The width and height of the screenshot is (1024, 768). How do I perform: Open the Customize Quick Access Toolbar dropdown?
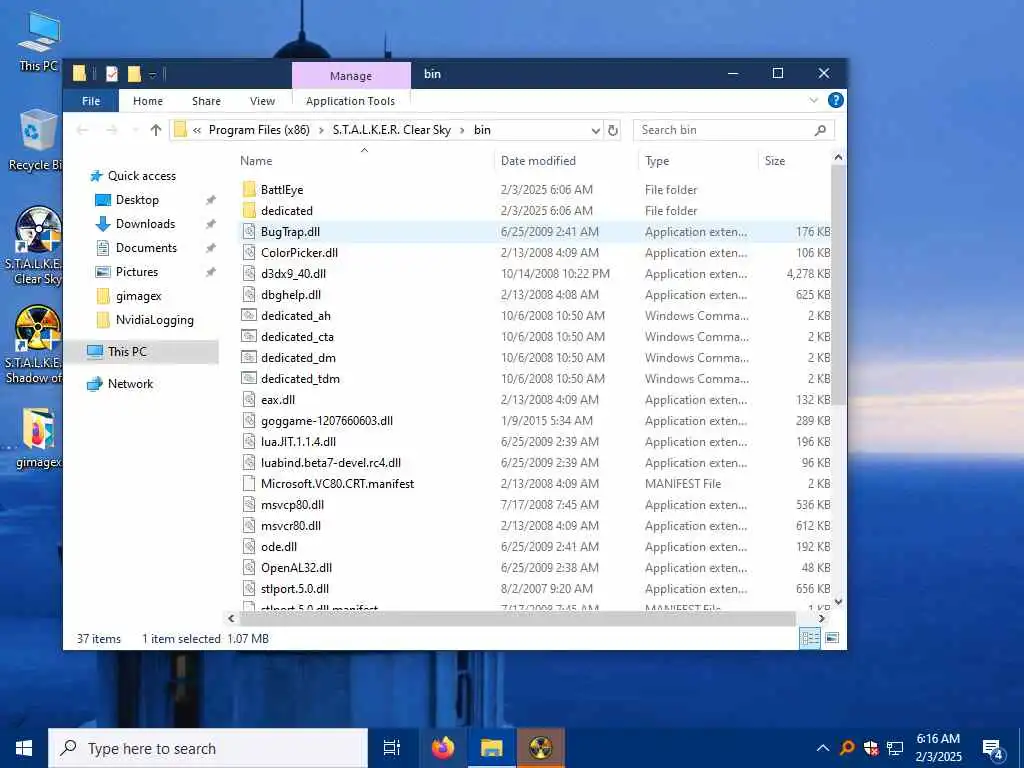click(x=153, y=74)
